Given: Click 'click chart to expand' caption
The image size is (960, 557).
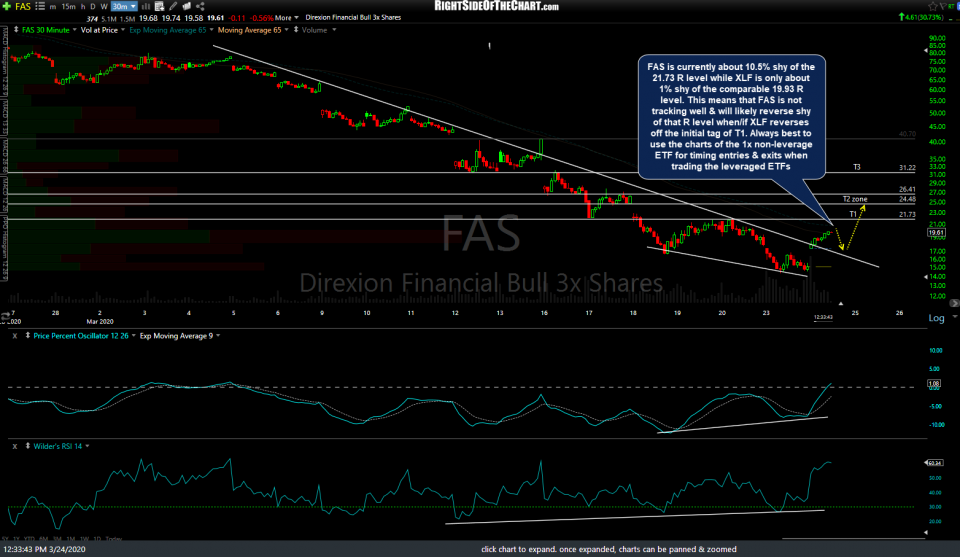Looking at the screenshot, I should 609,550.
